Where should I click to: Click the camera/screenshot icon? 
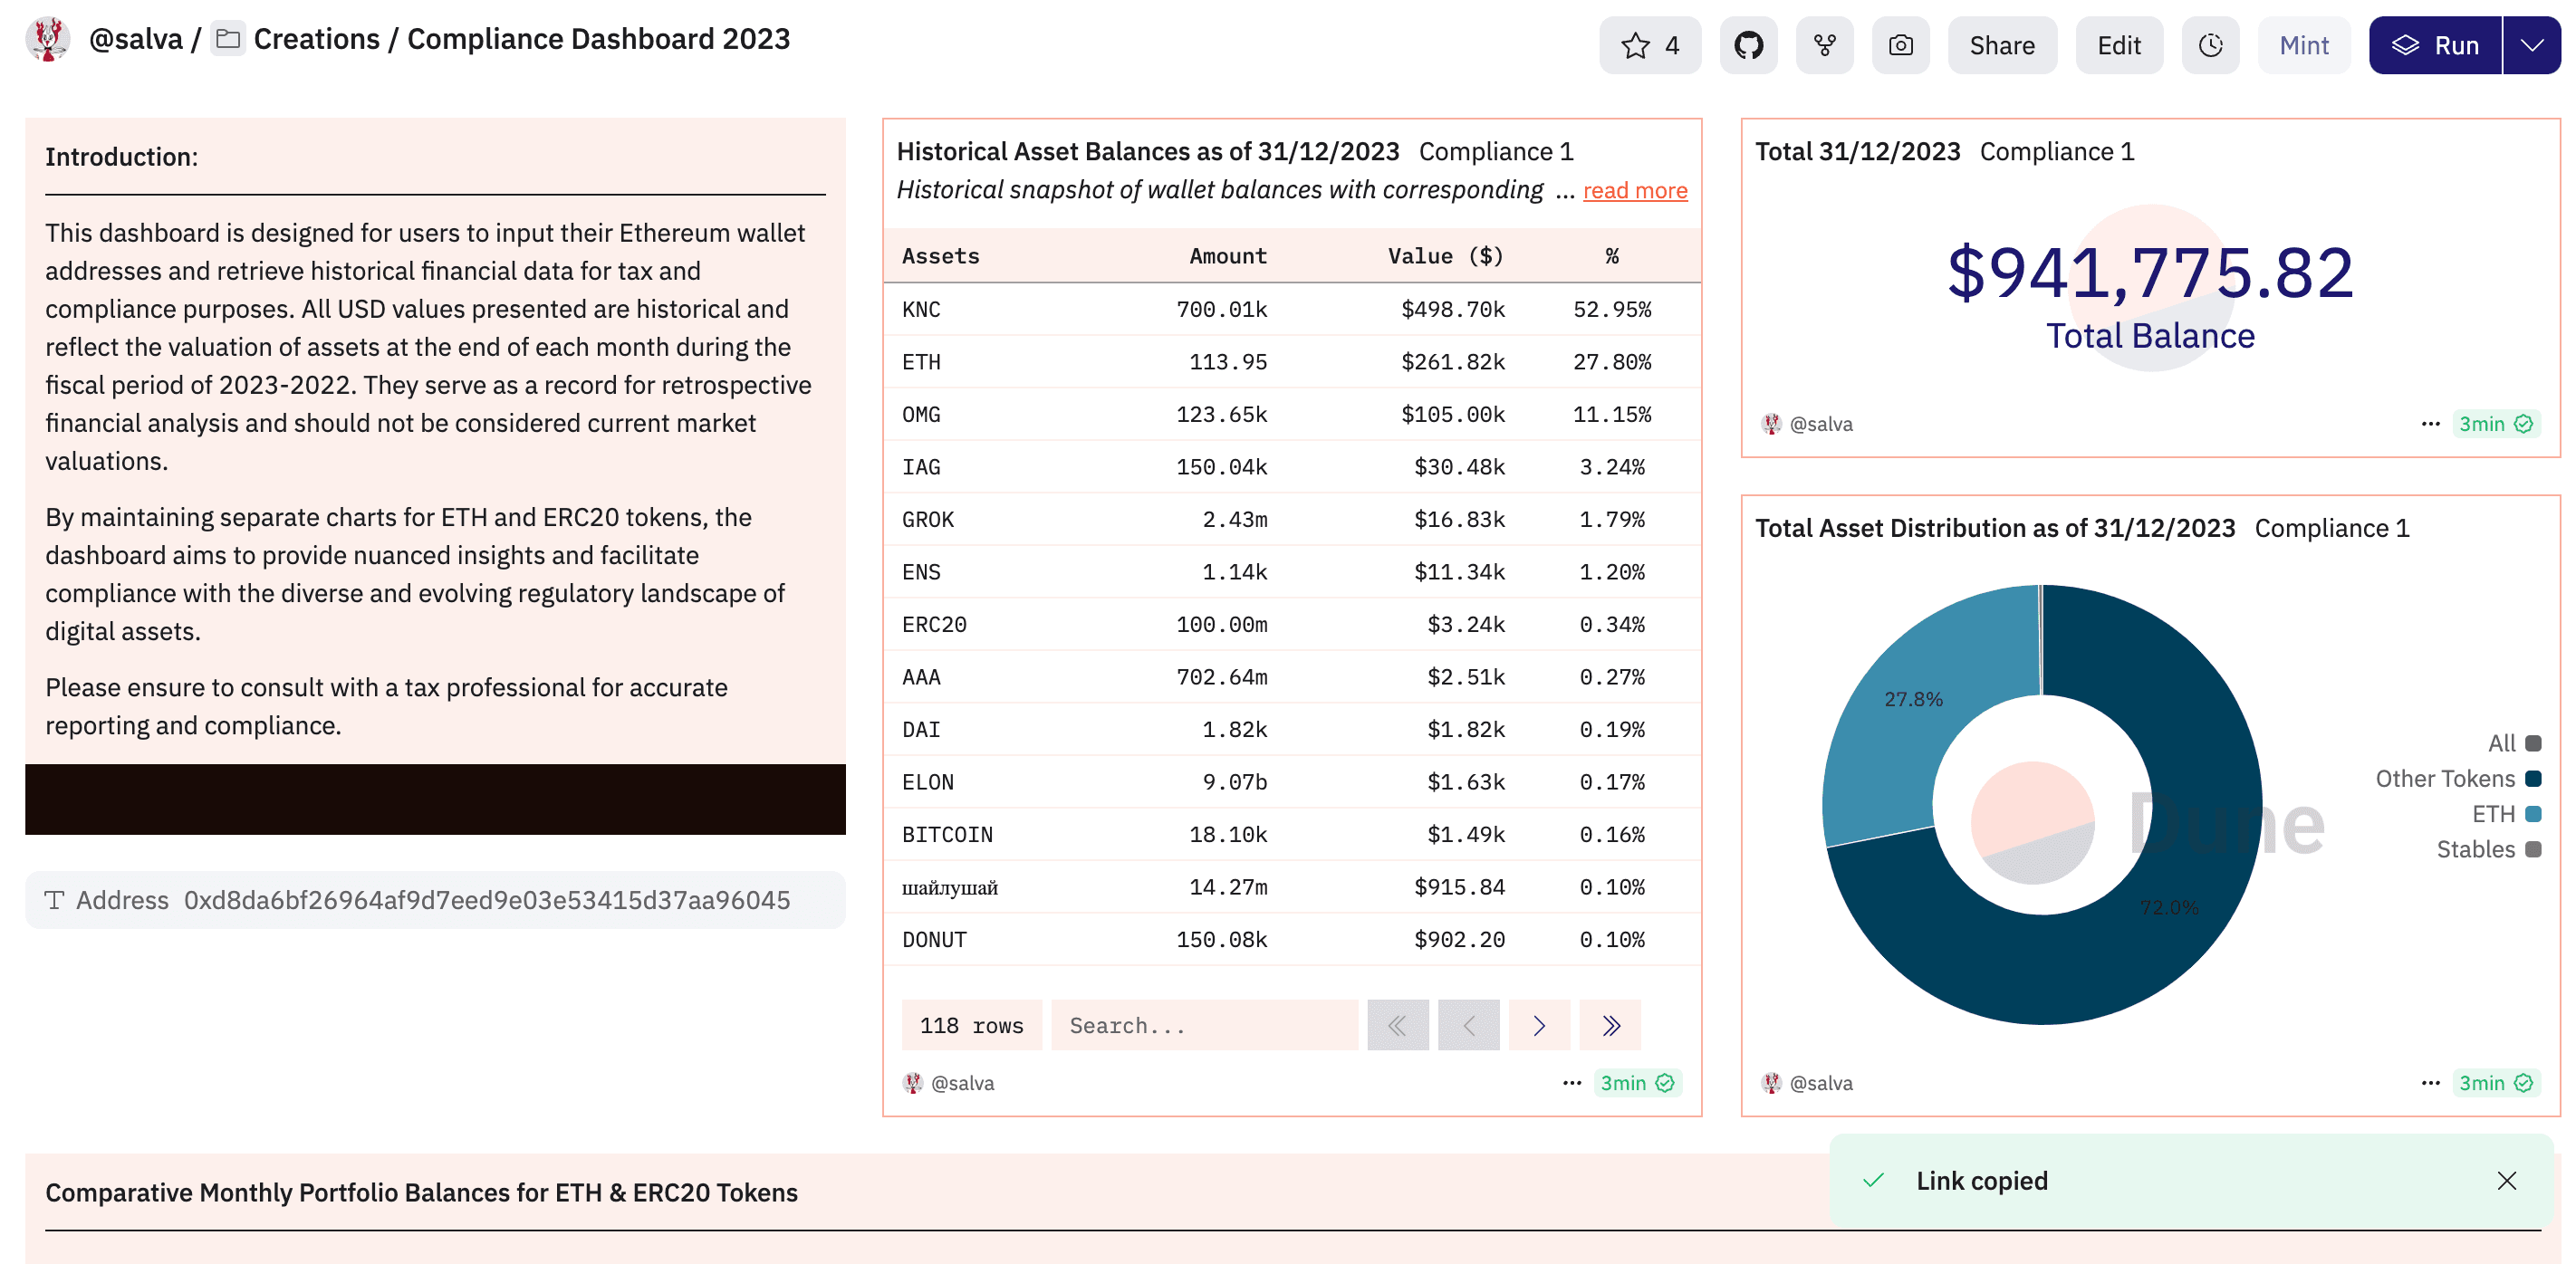[x=1901, y=44]
